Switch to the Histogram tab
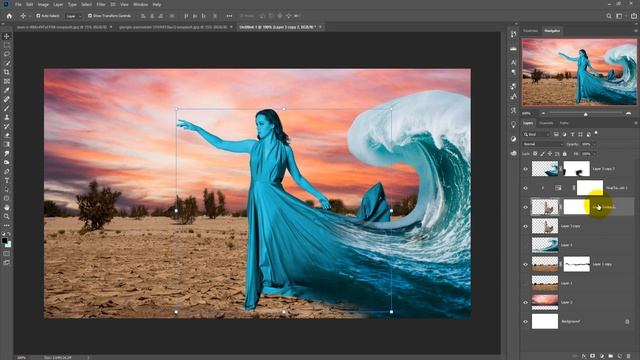 [531, 31]
